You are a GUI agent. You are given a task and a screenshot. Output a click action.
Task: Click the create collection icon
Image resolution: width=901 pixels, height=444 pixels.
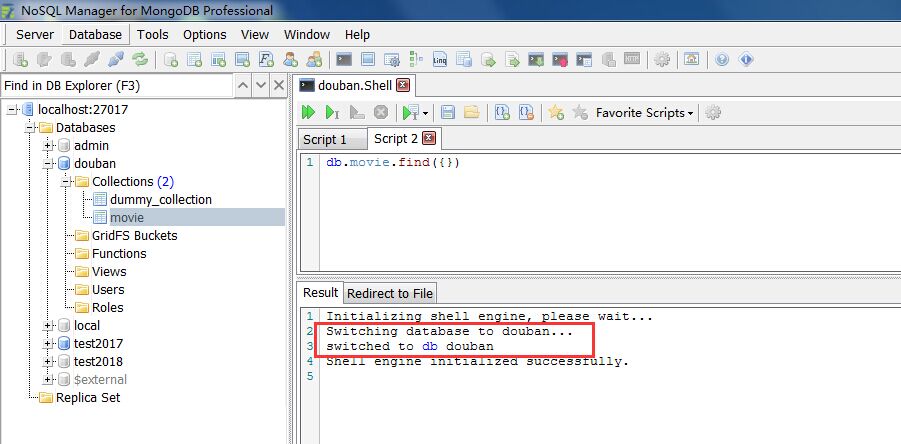point(195,59)
